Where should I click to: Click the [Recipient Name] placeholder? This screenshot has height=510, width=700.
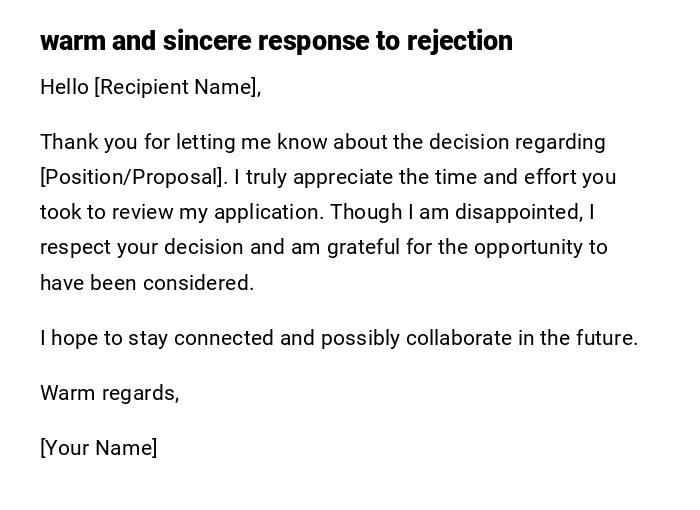click(175, 87)
